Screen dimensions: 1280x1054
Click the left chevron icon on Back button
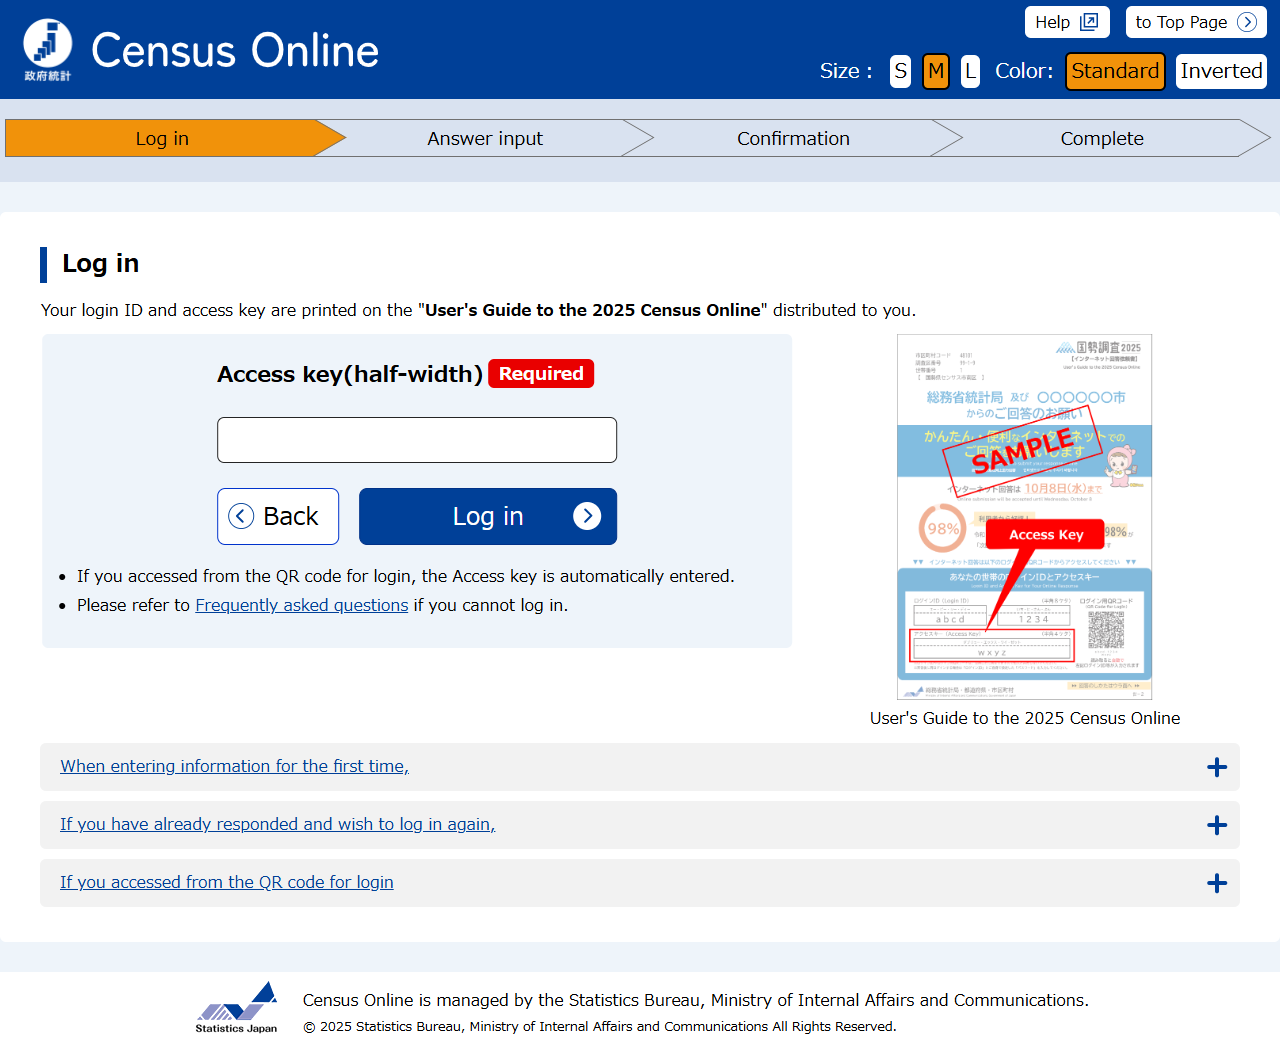point(241,516)
